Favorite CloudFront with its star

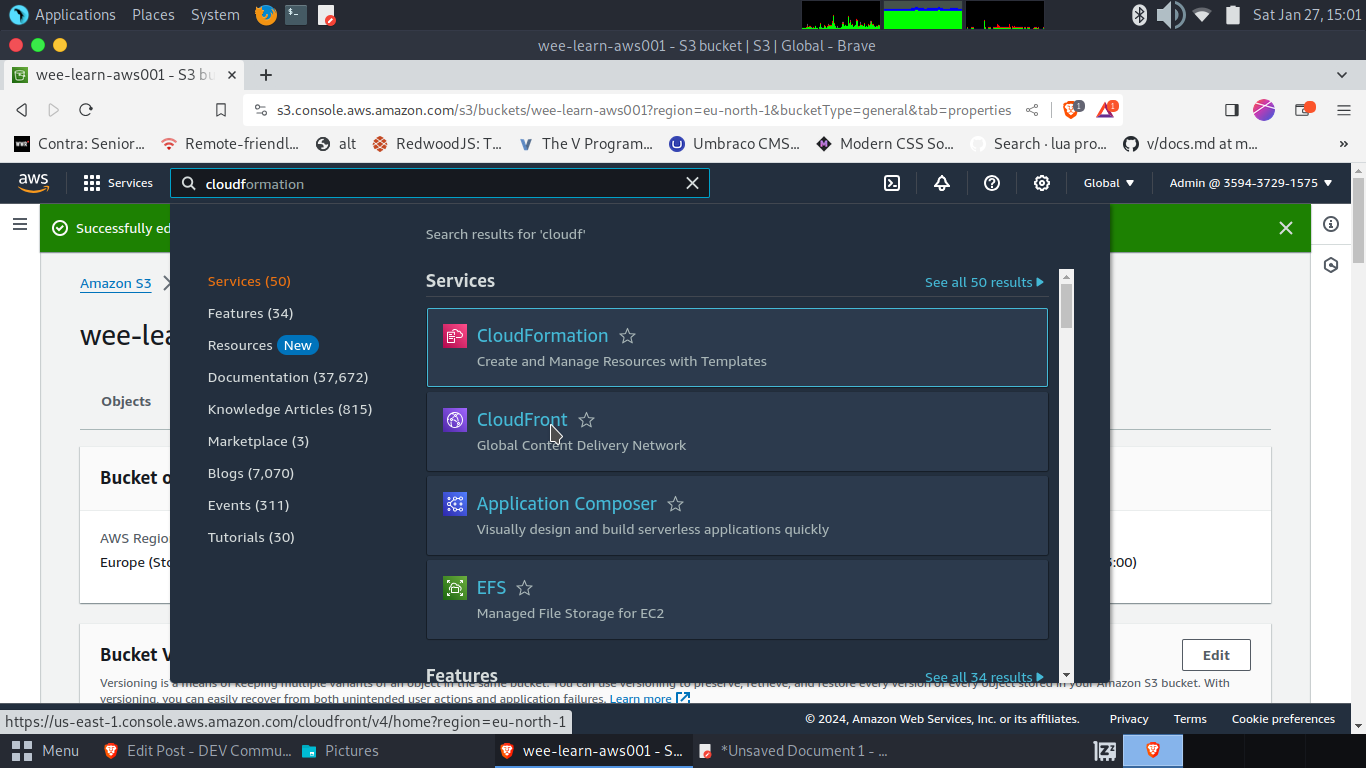click(587, 420)
